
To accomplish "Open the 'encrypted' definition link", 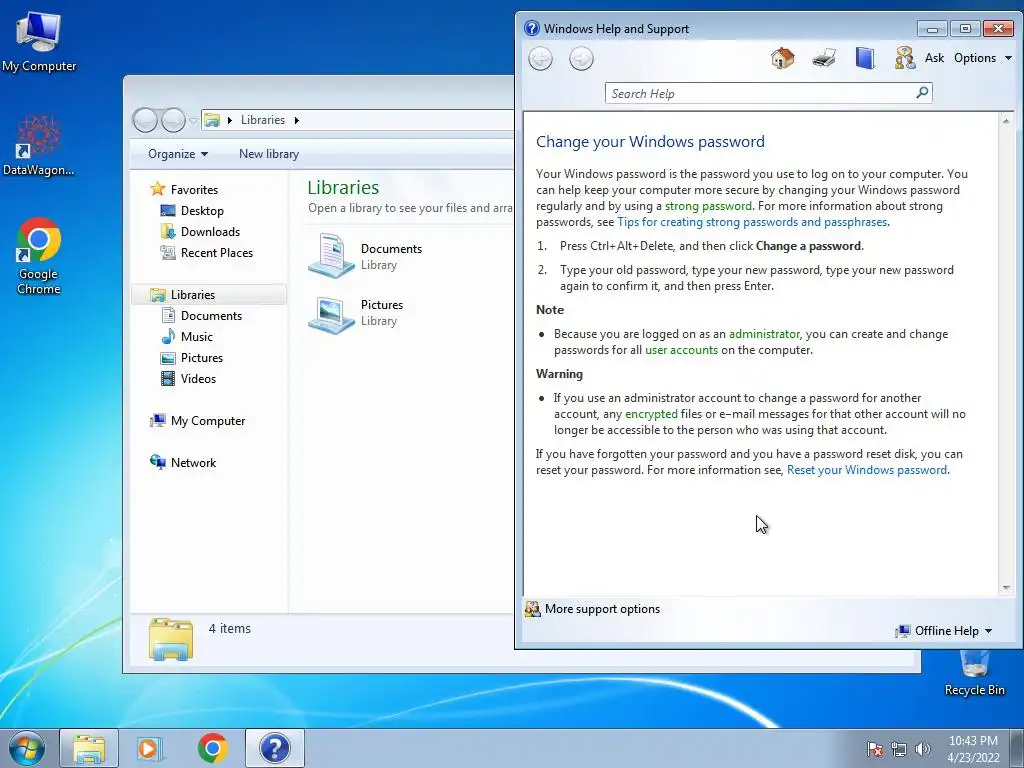I will pos(651,414).
